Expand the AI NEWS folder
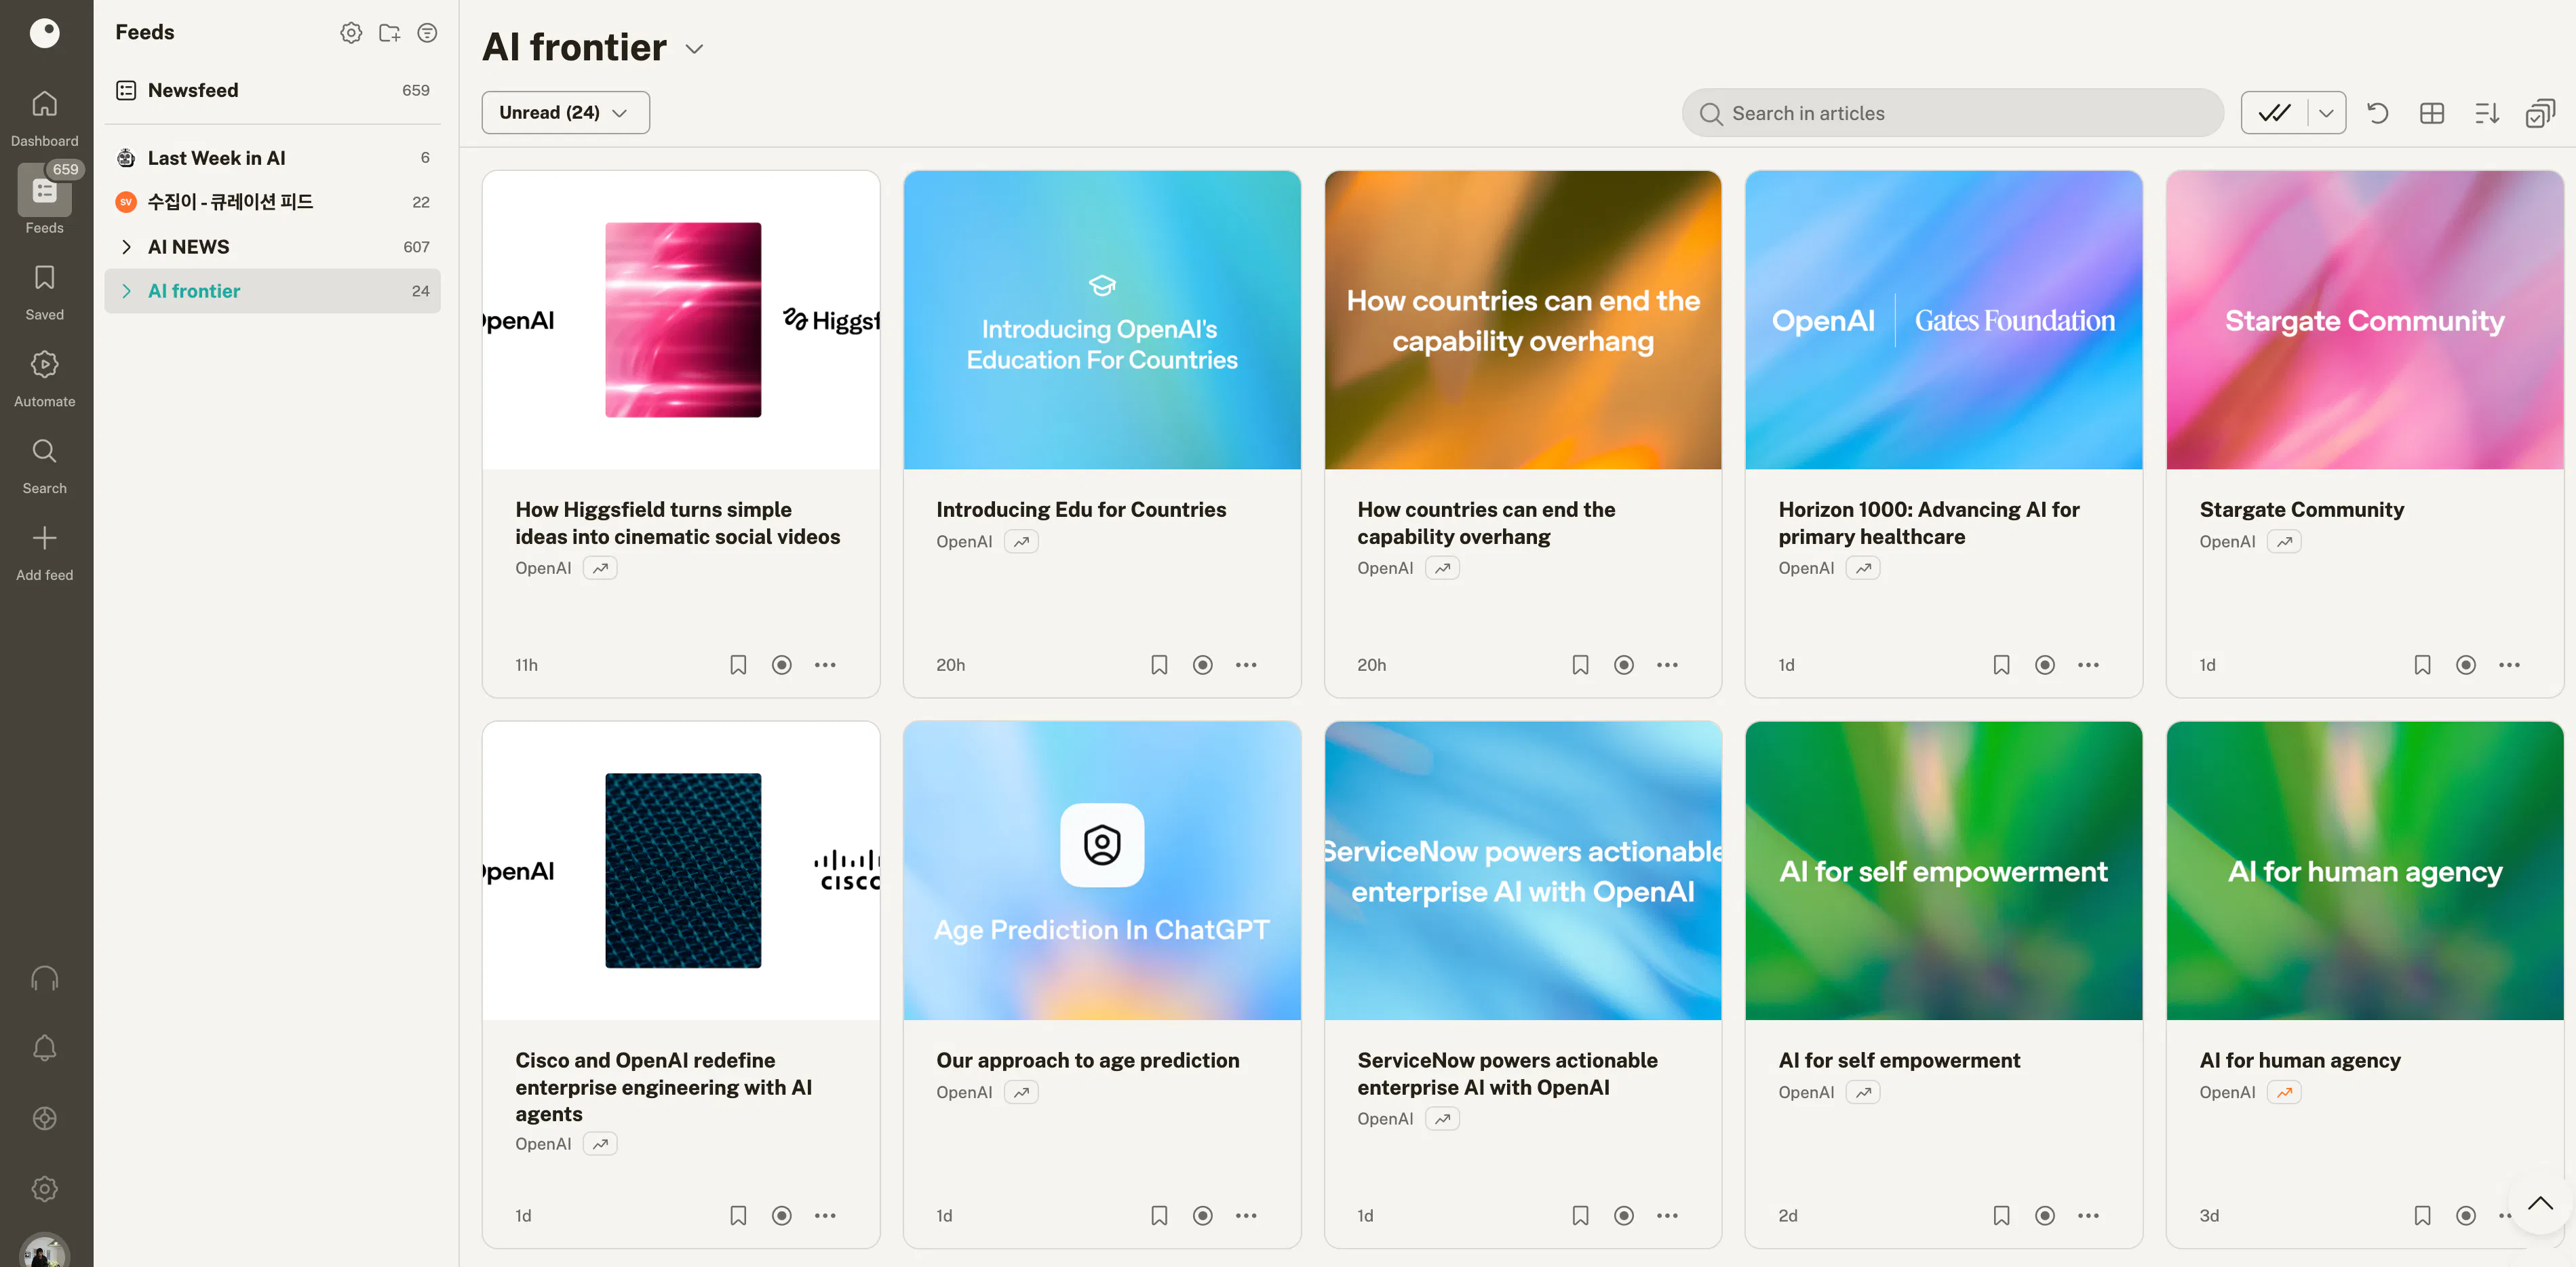This screenshot has height=1267, width=2576. point(126,247)
